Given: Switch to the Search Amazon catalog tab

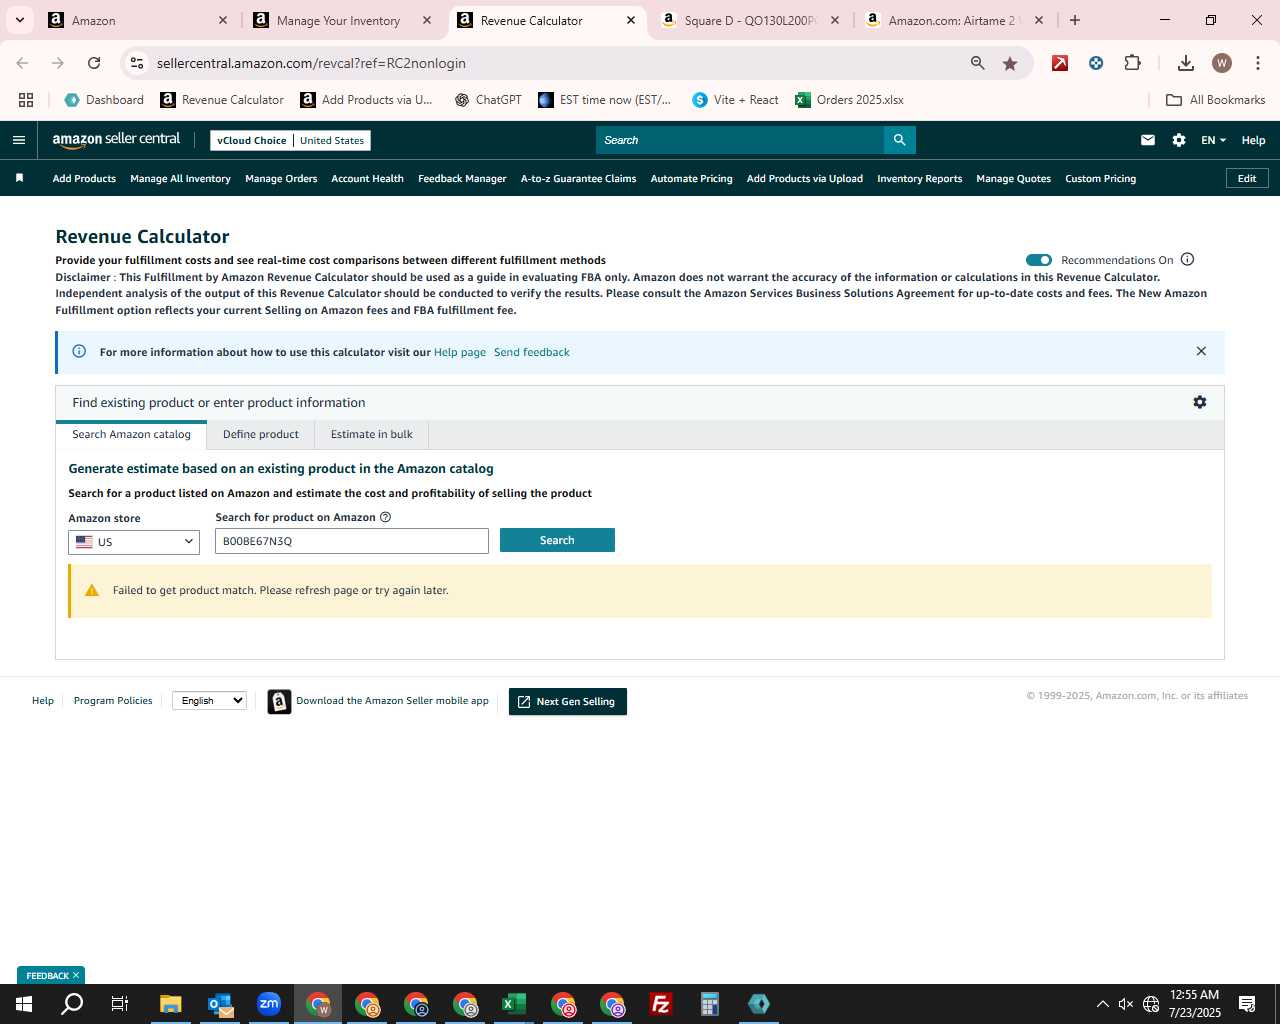Looking at the screenshot, I should click(x=131, y=434).
